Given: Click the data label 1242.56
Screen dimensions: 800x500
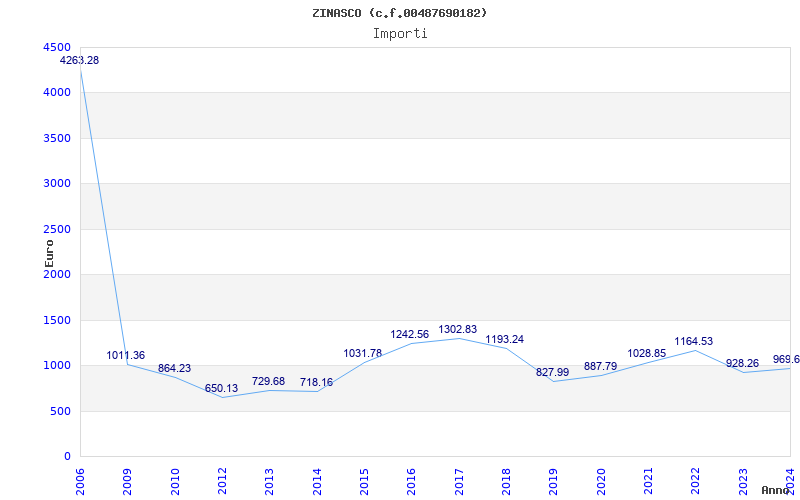Looking at the screenshot, I should pos(410,334).
